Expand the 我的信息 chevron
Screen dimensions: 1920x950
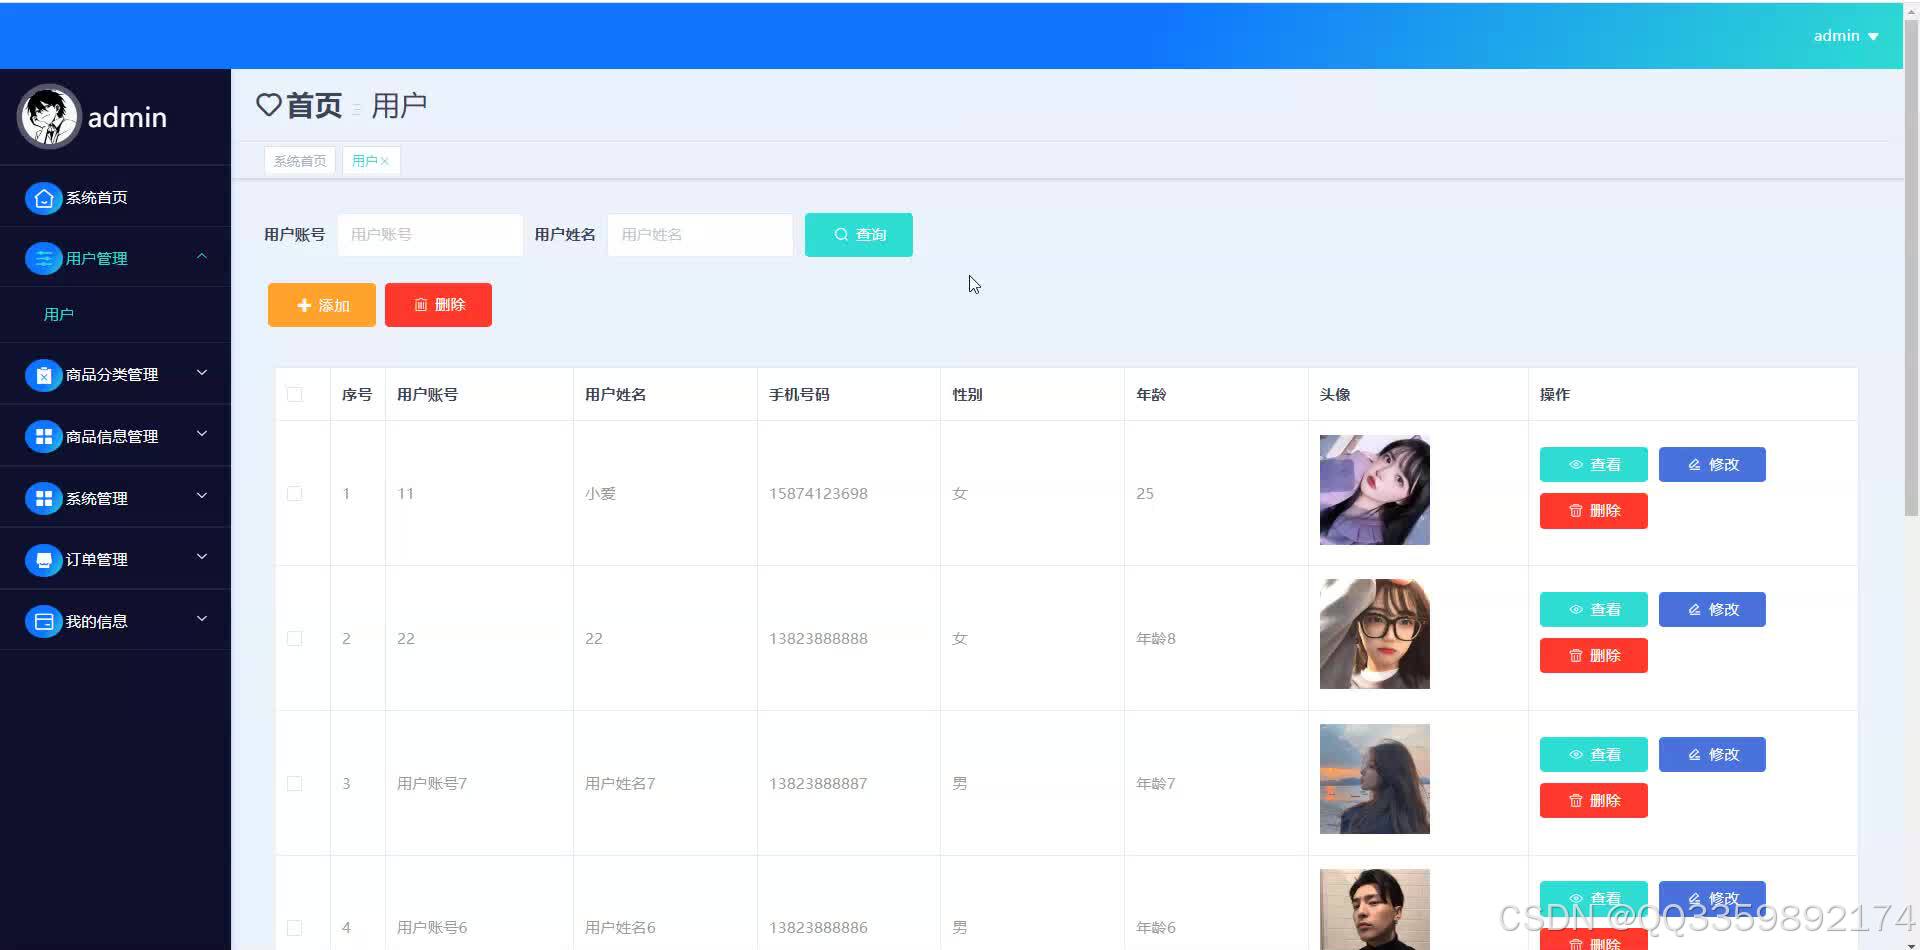(x=202, y=619)
